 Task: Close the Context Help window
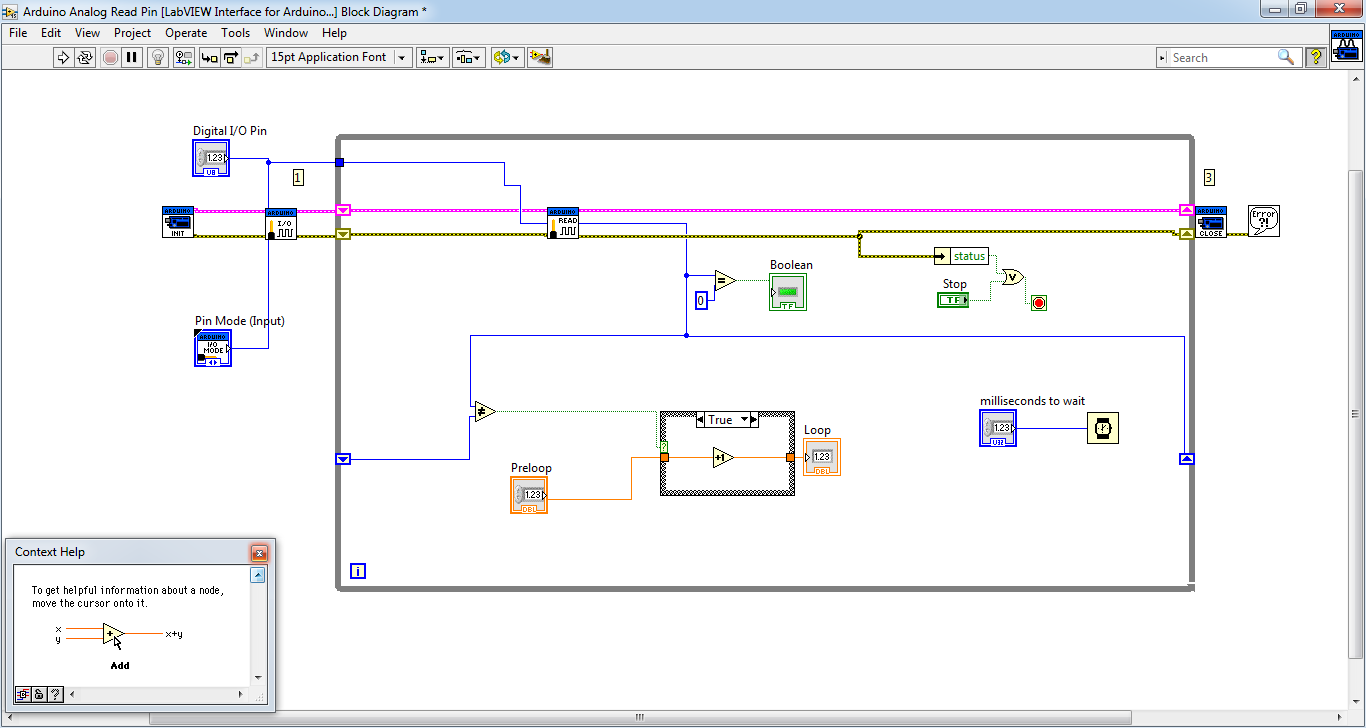click(259, 553)
